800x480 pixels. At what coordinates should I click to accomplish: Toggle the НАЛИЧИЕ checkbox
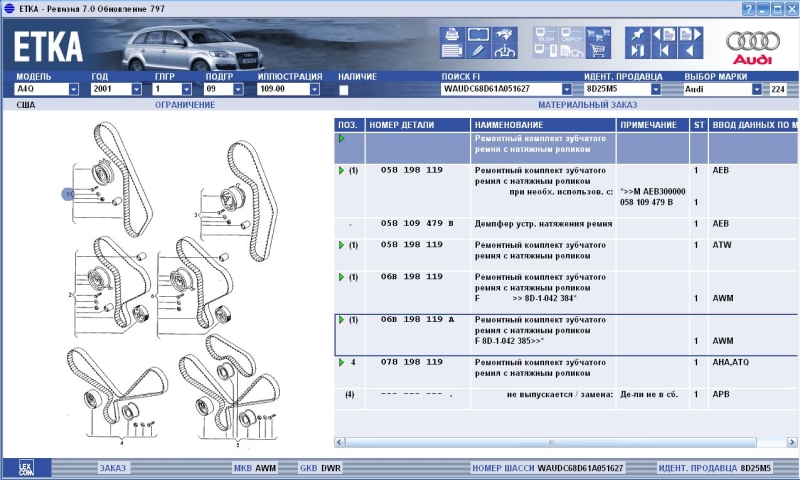click(344, 90)
